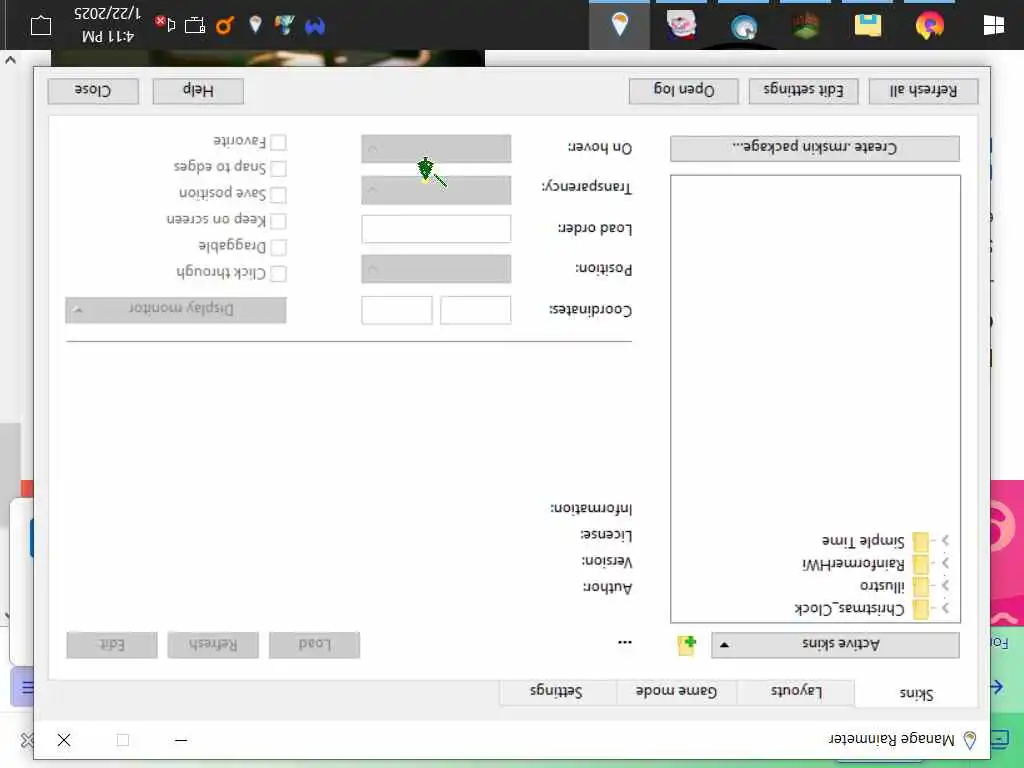The width and height of the screenshot is (1024, 768).
Task: Toggle the Favorite checkbox
Action: [278, 142]
